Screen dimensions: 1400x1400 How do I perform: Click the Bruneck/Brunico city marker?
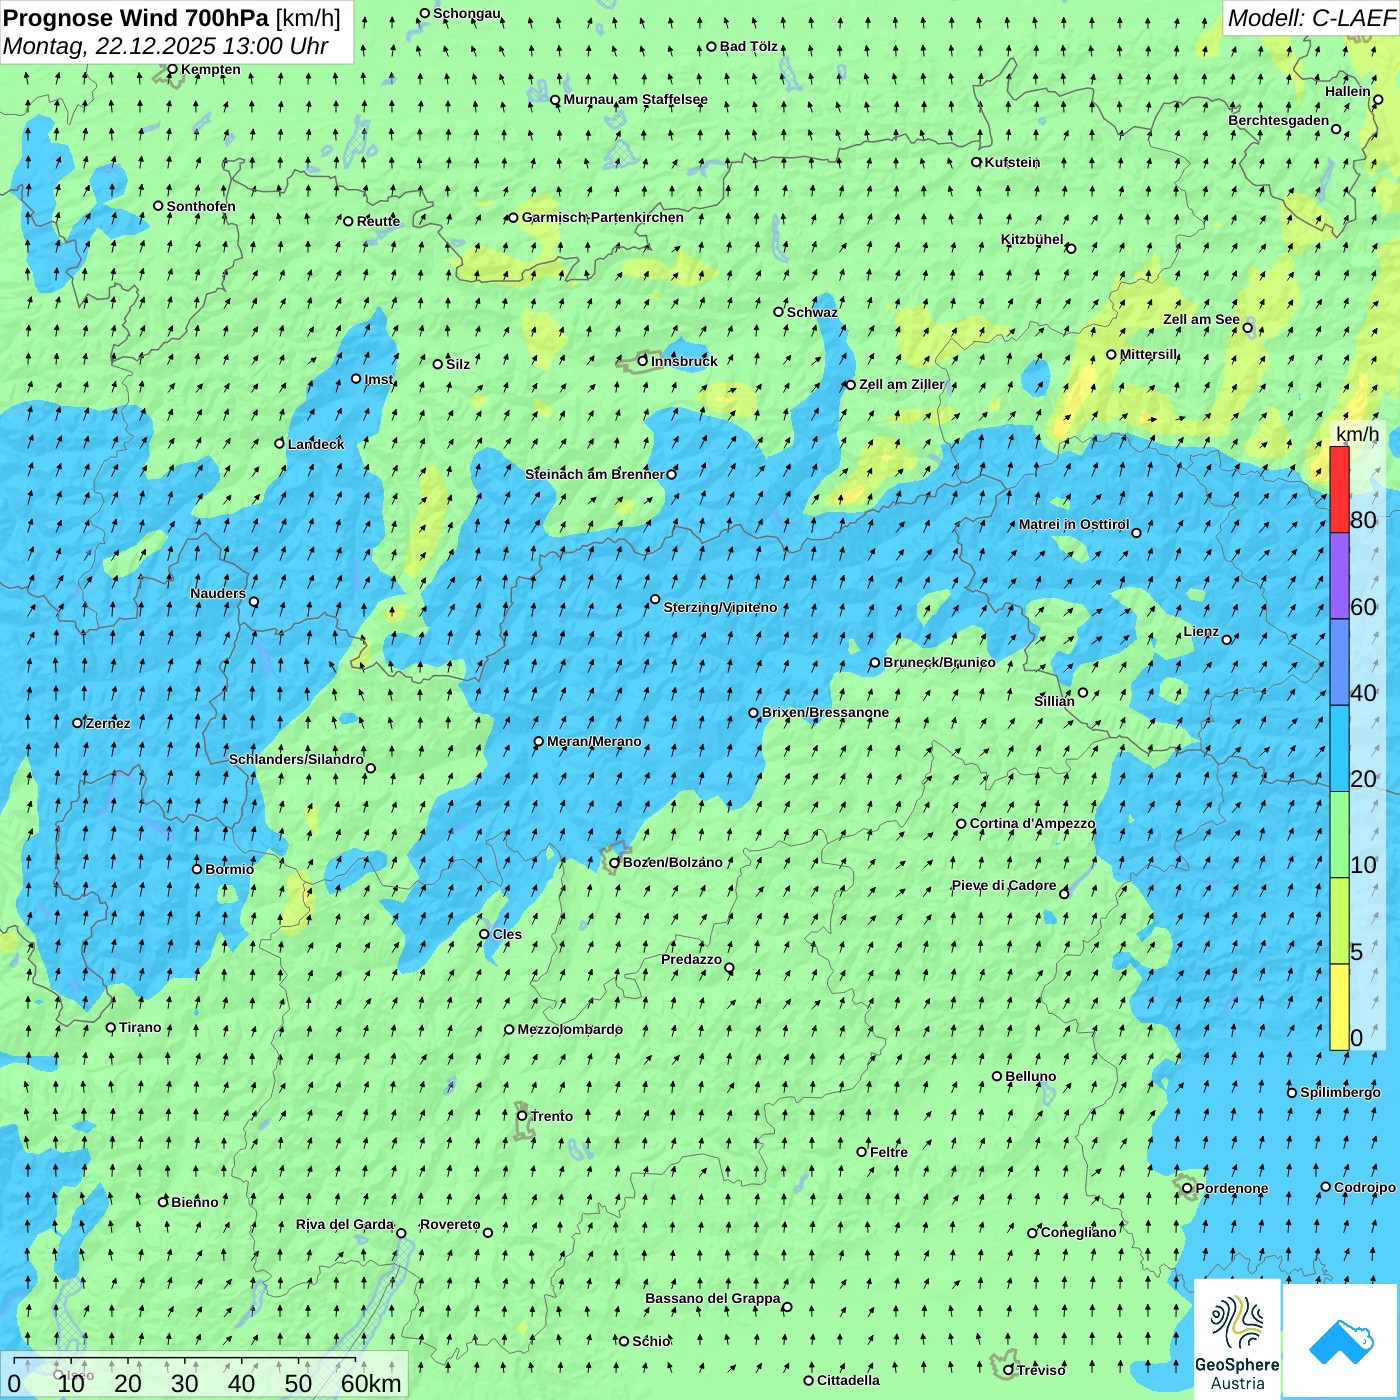pyautogui.click(x=875, y=662)
